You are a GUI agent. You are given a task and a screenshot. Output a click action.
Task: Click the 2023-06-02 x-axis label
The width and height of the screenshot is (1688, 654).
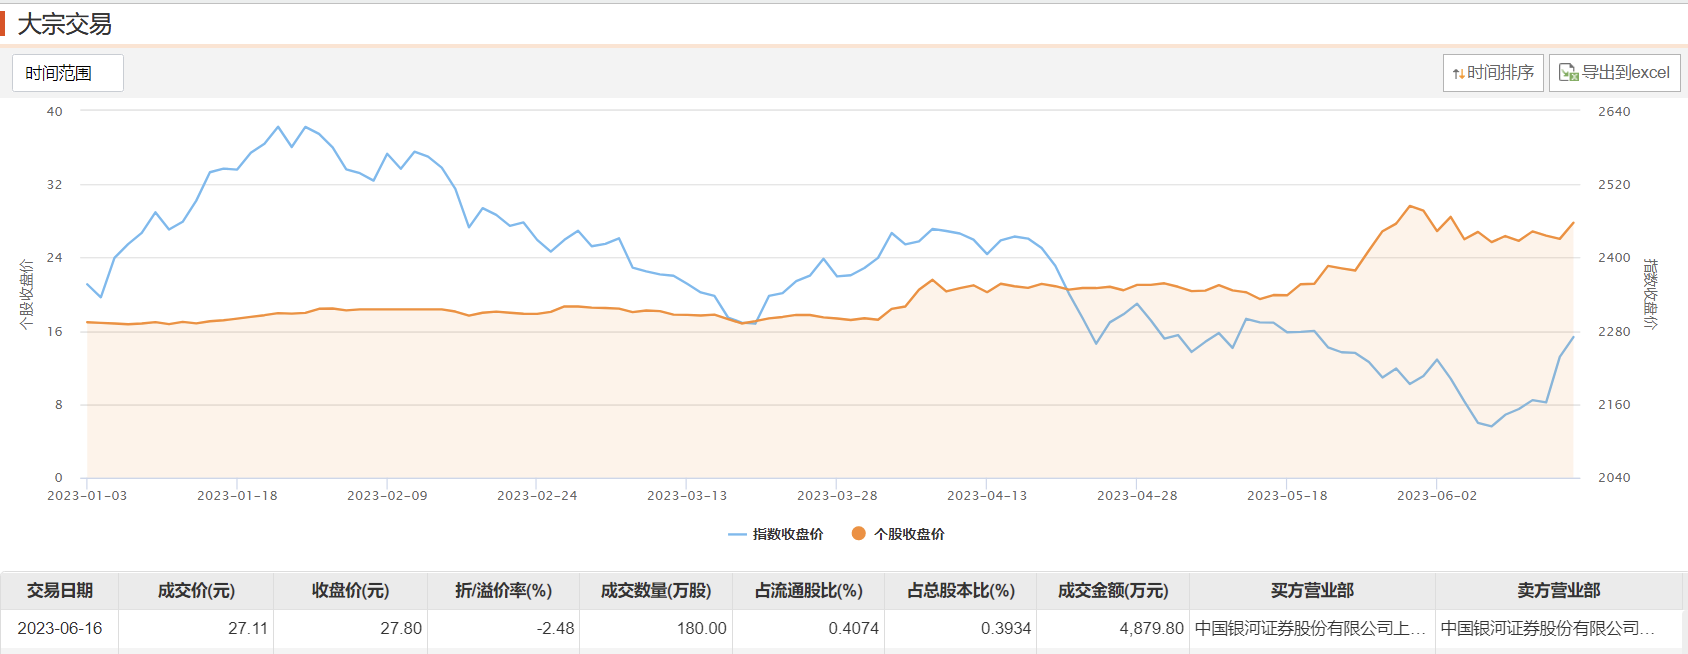click(x=1437, y=496)
